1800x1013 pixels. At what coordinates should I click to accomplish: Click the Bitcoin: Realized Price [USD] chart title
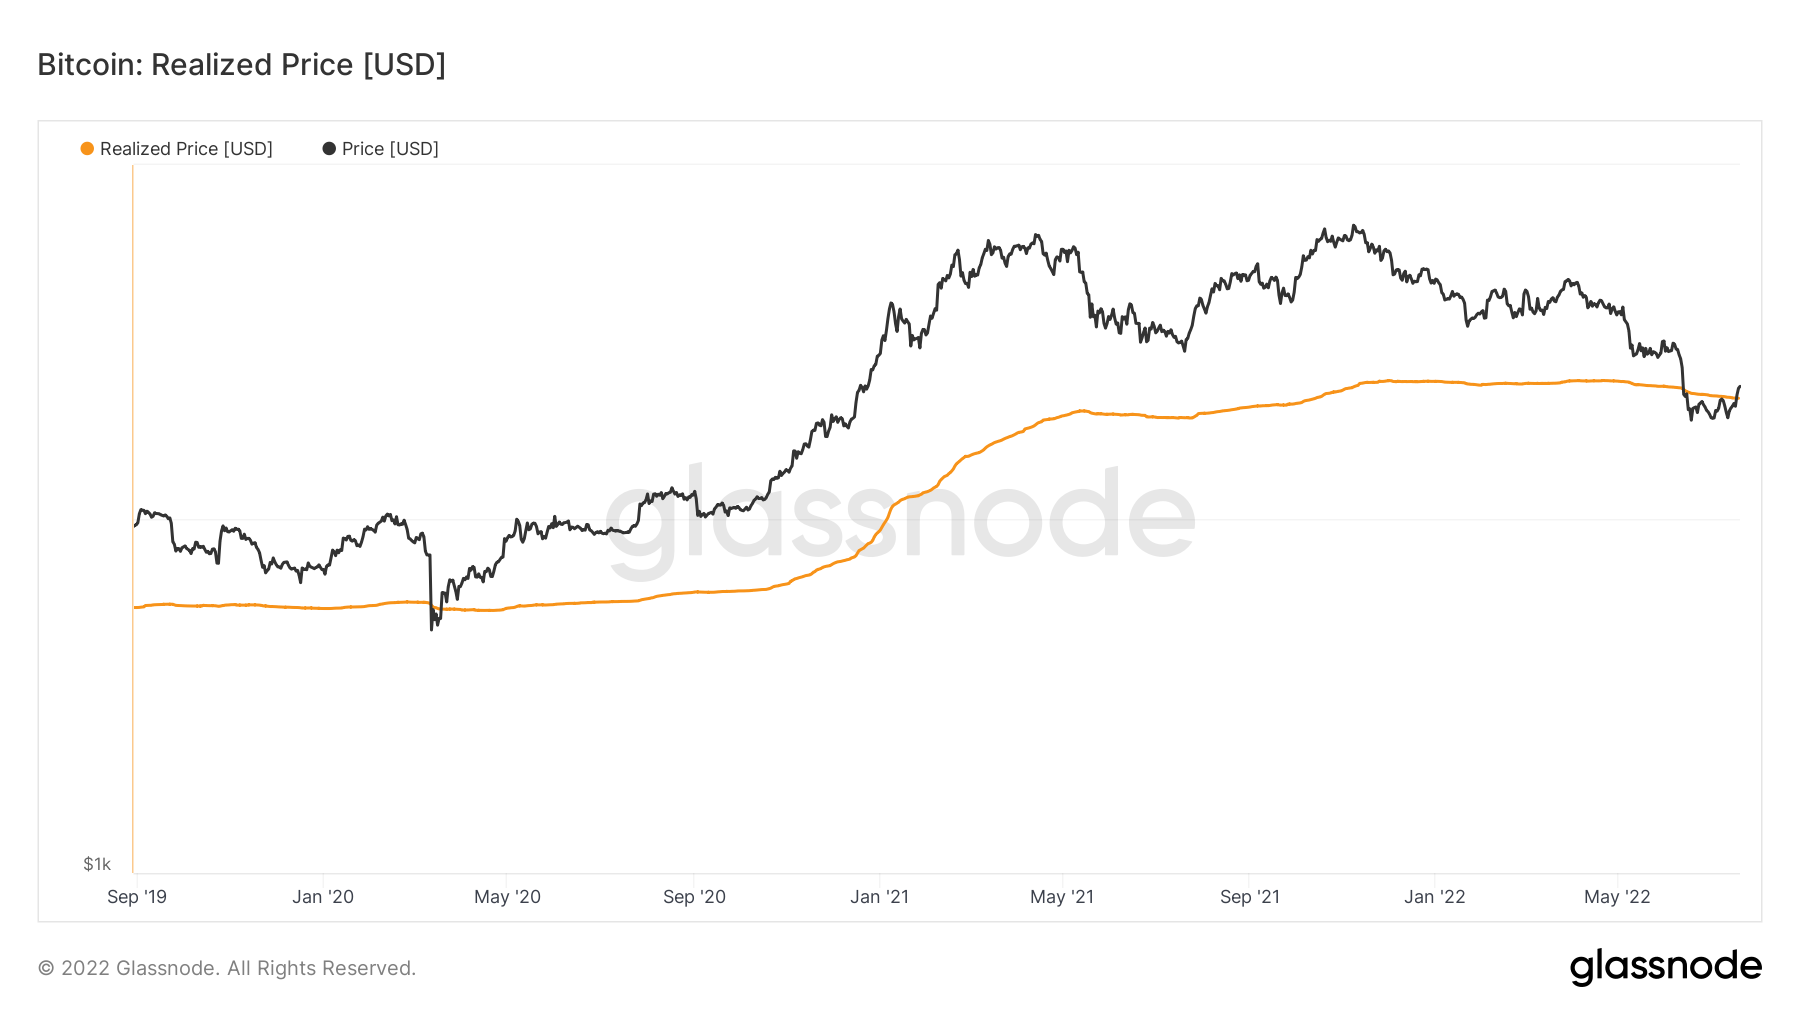241,65
